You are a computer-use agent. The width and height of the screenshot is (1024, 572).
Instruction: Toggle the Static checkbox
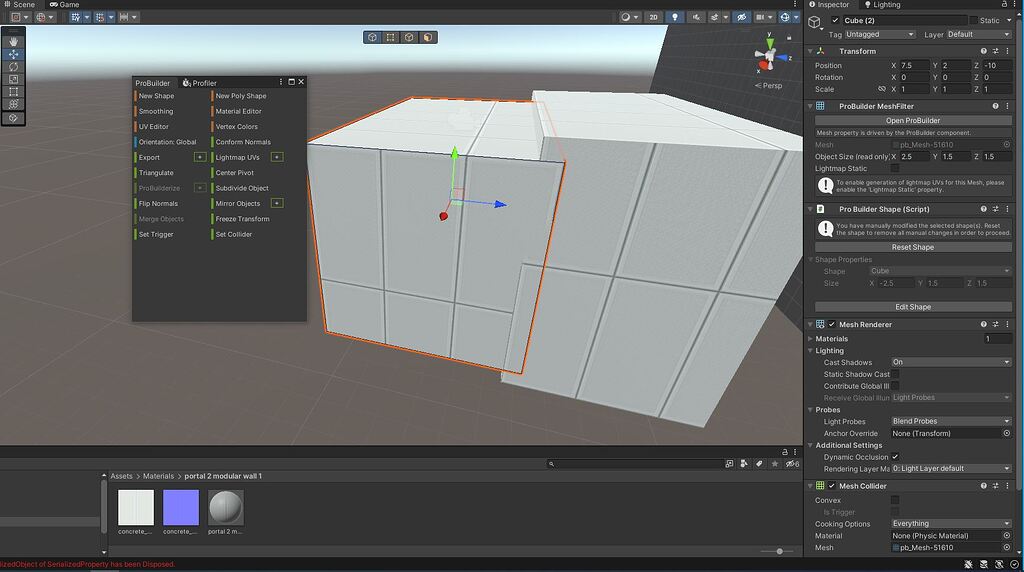[973, 20]
